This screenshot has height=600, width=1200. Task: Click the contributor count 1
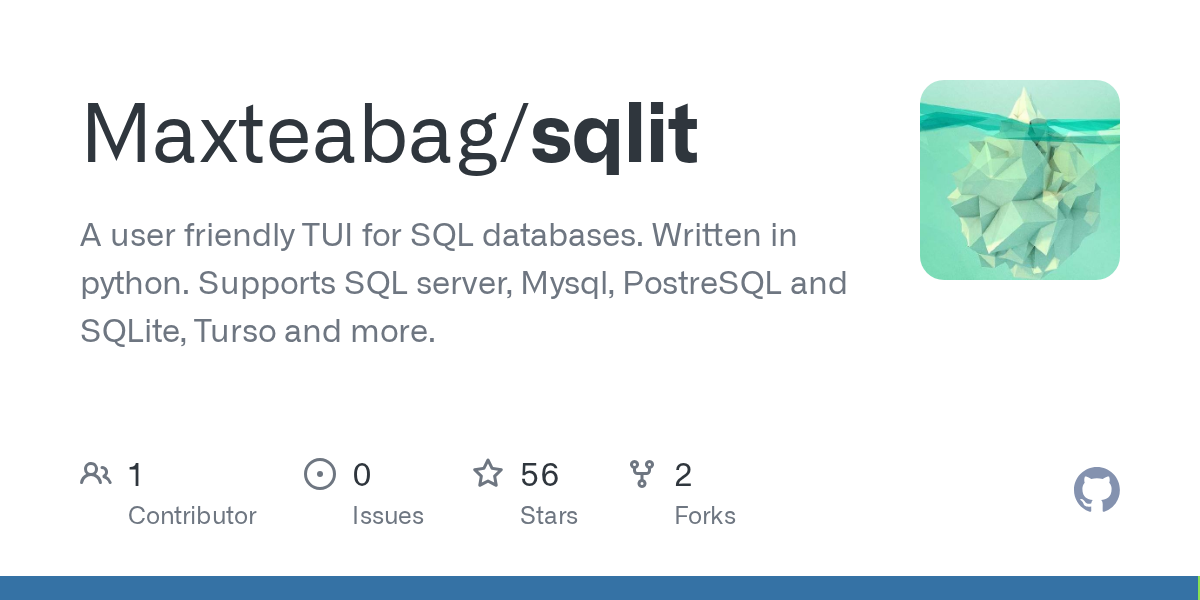pos(135,475)
